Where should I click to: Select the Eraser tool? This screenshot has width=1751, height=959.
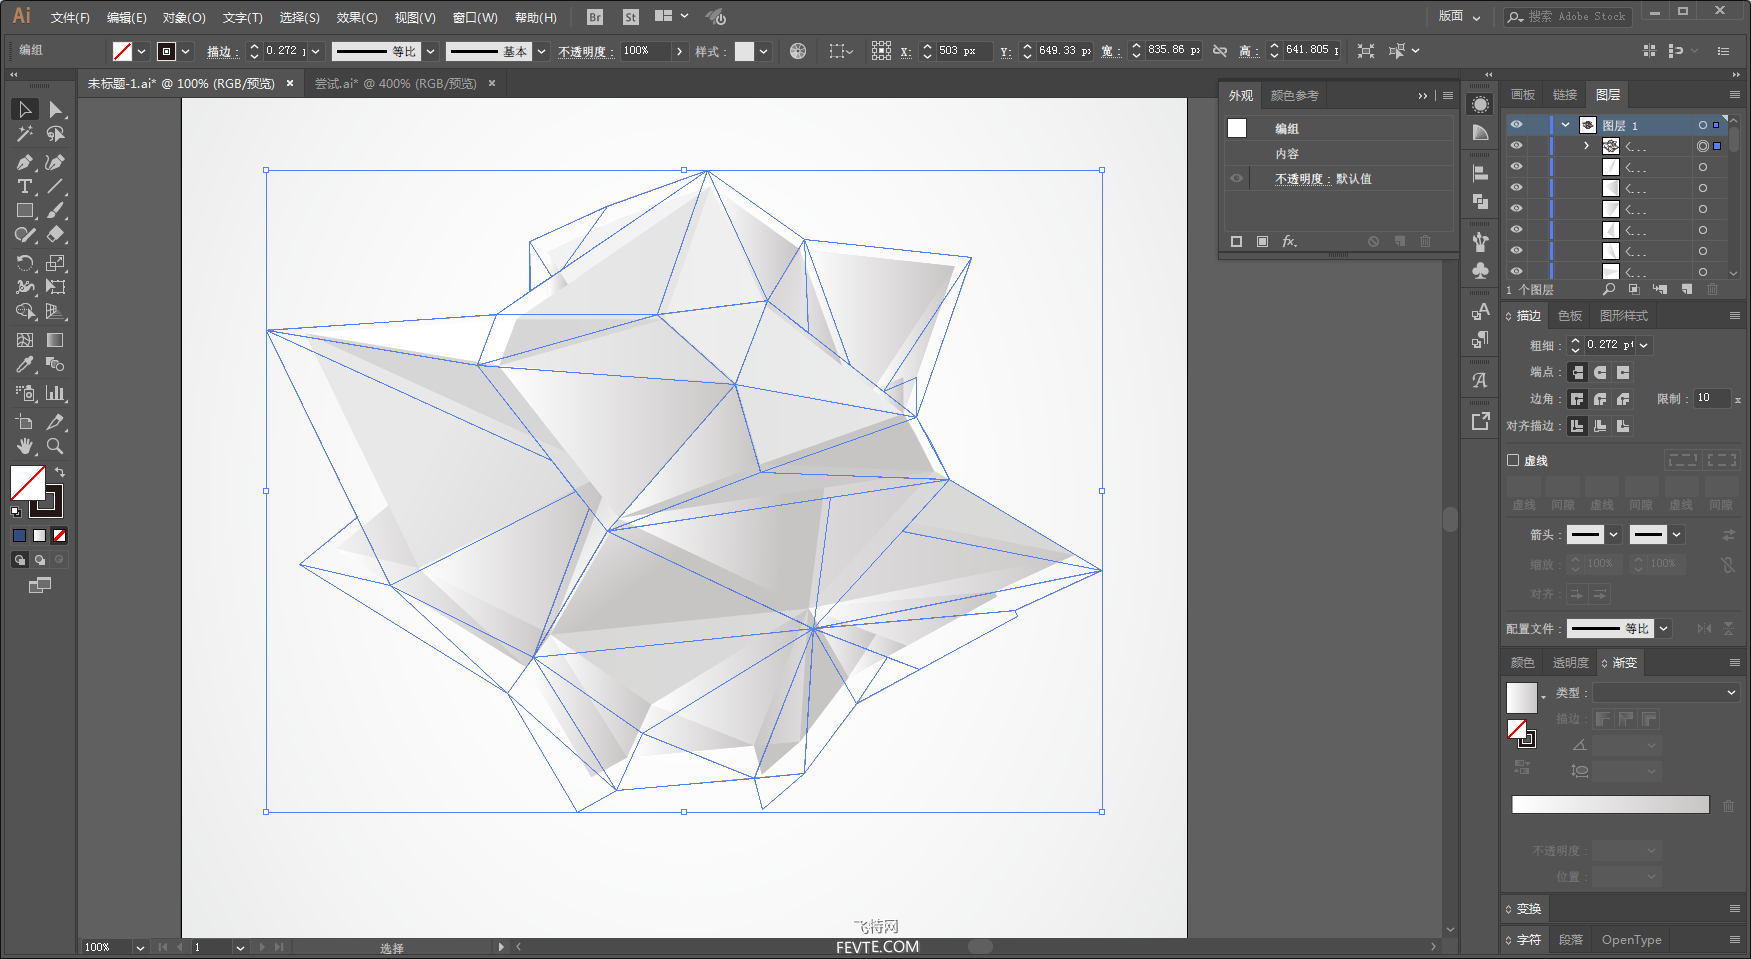56,234
